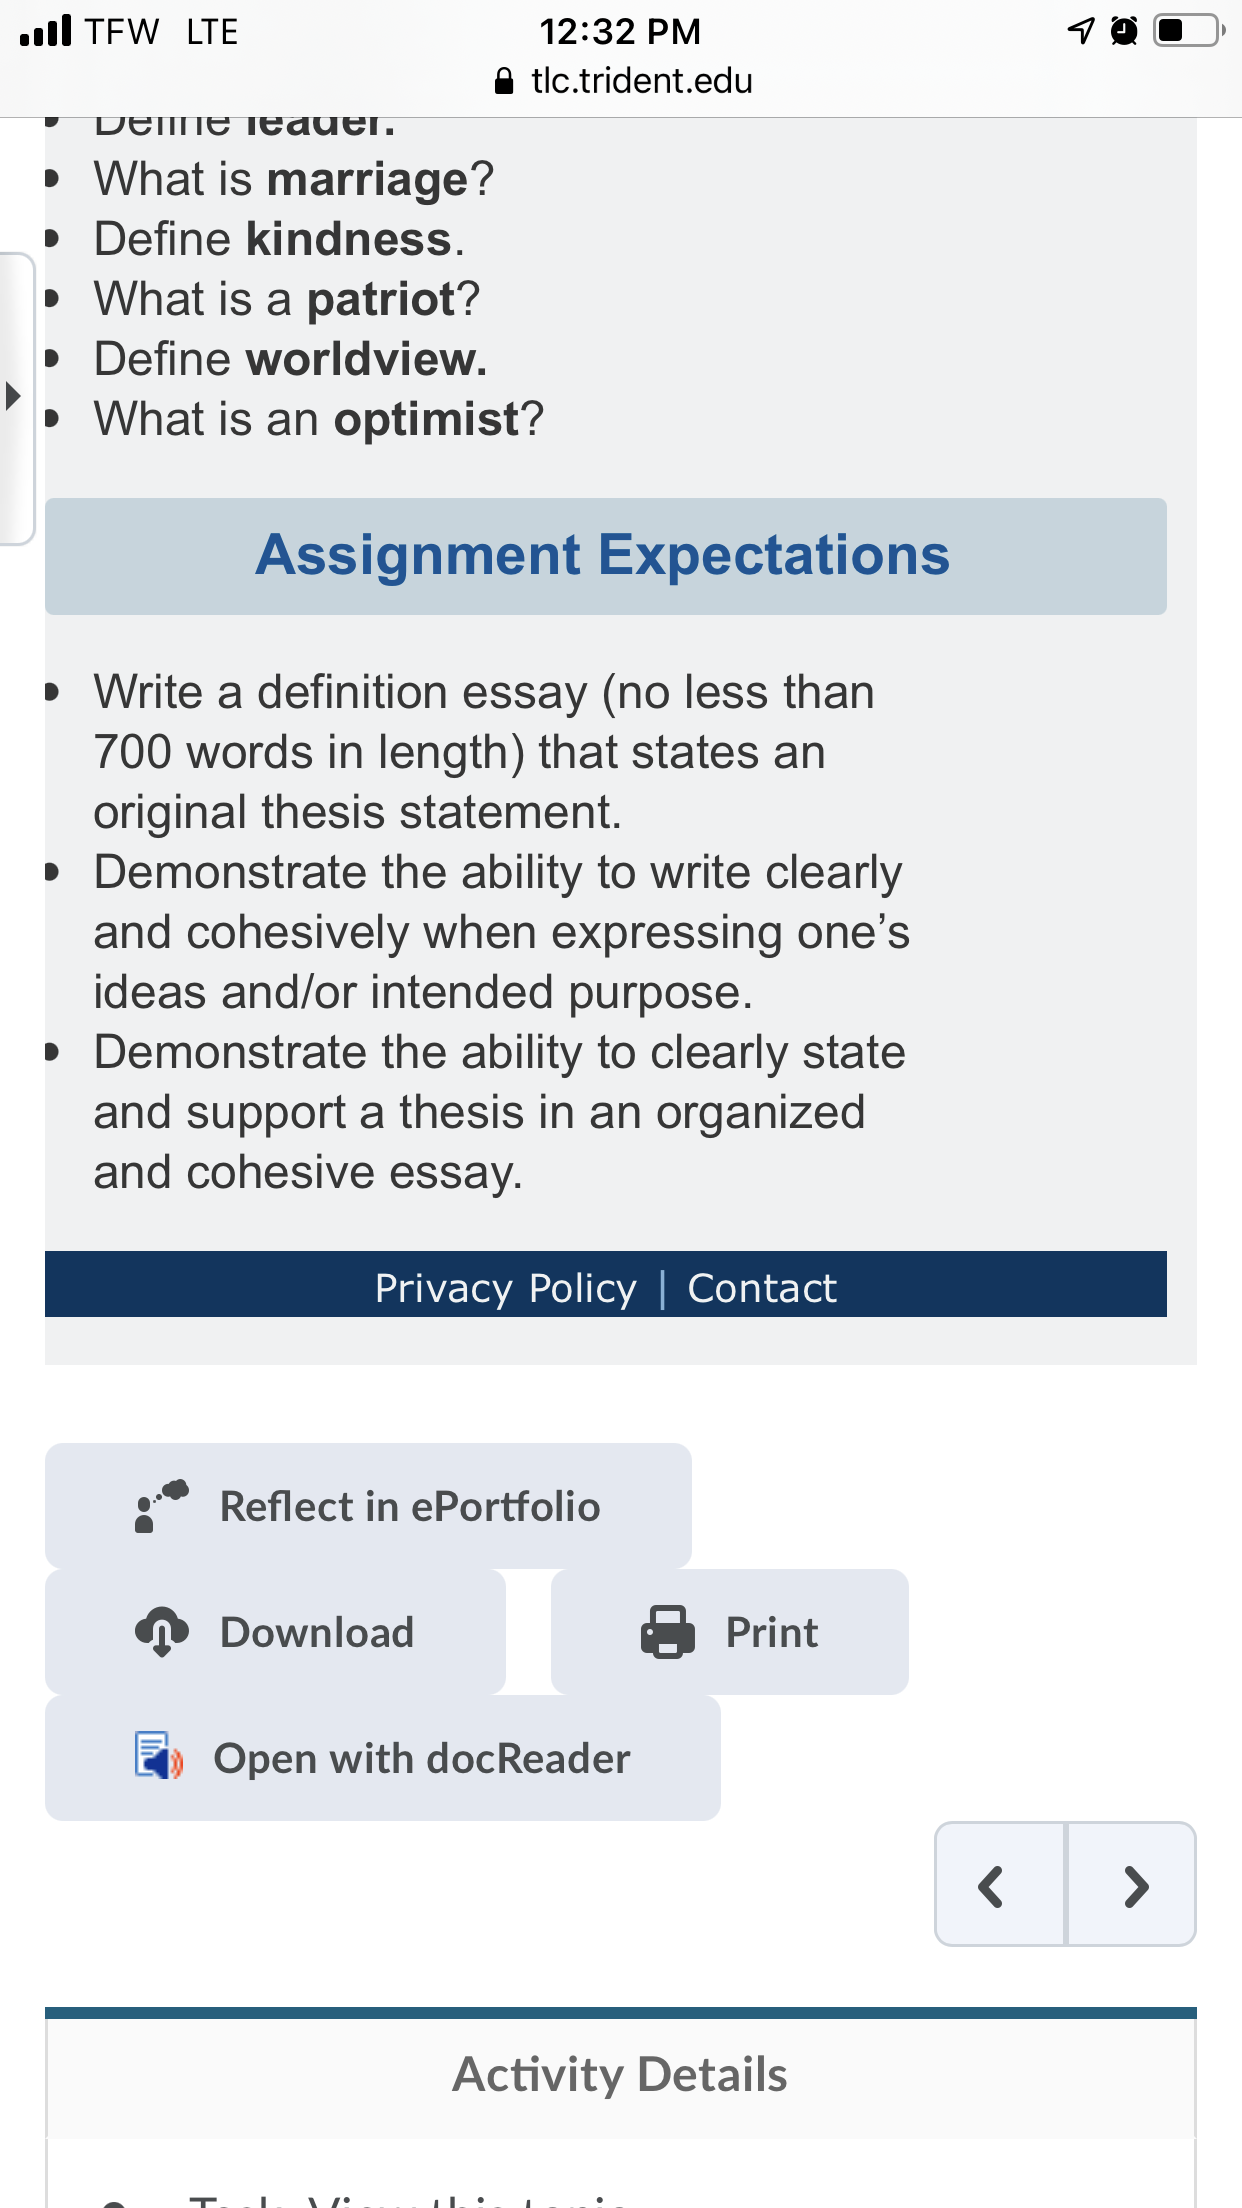This screenshot has width=1242, height=2208.
Task: Tap the Assignment Expectations header
Action: pos(605,556)
